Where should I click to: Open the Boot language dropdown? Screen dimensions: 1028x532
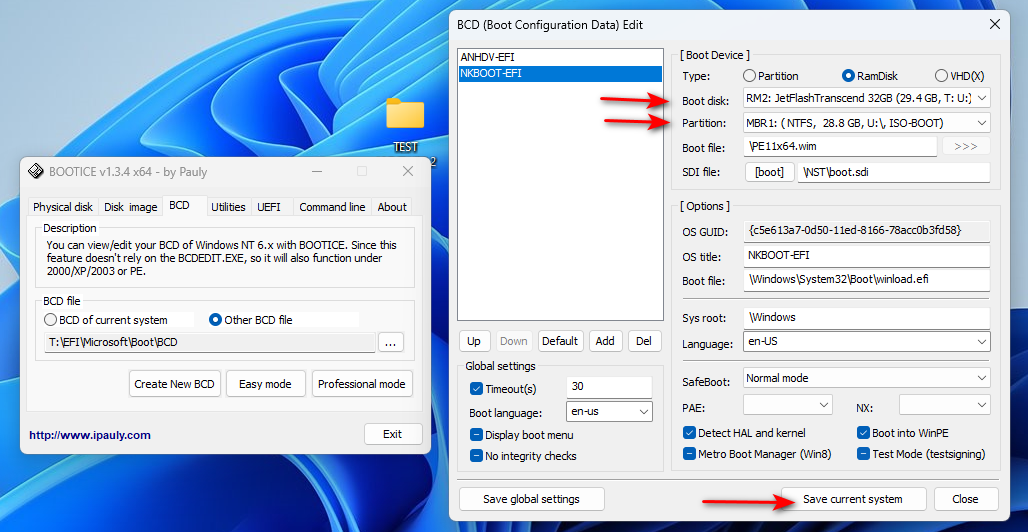coord(609,412)
